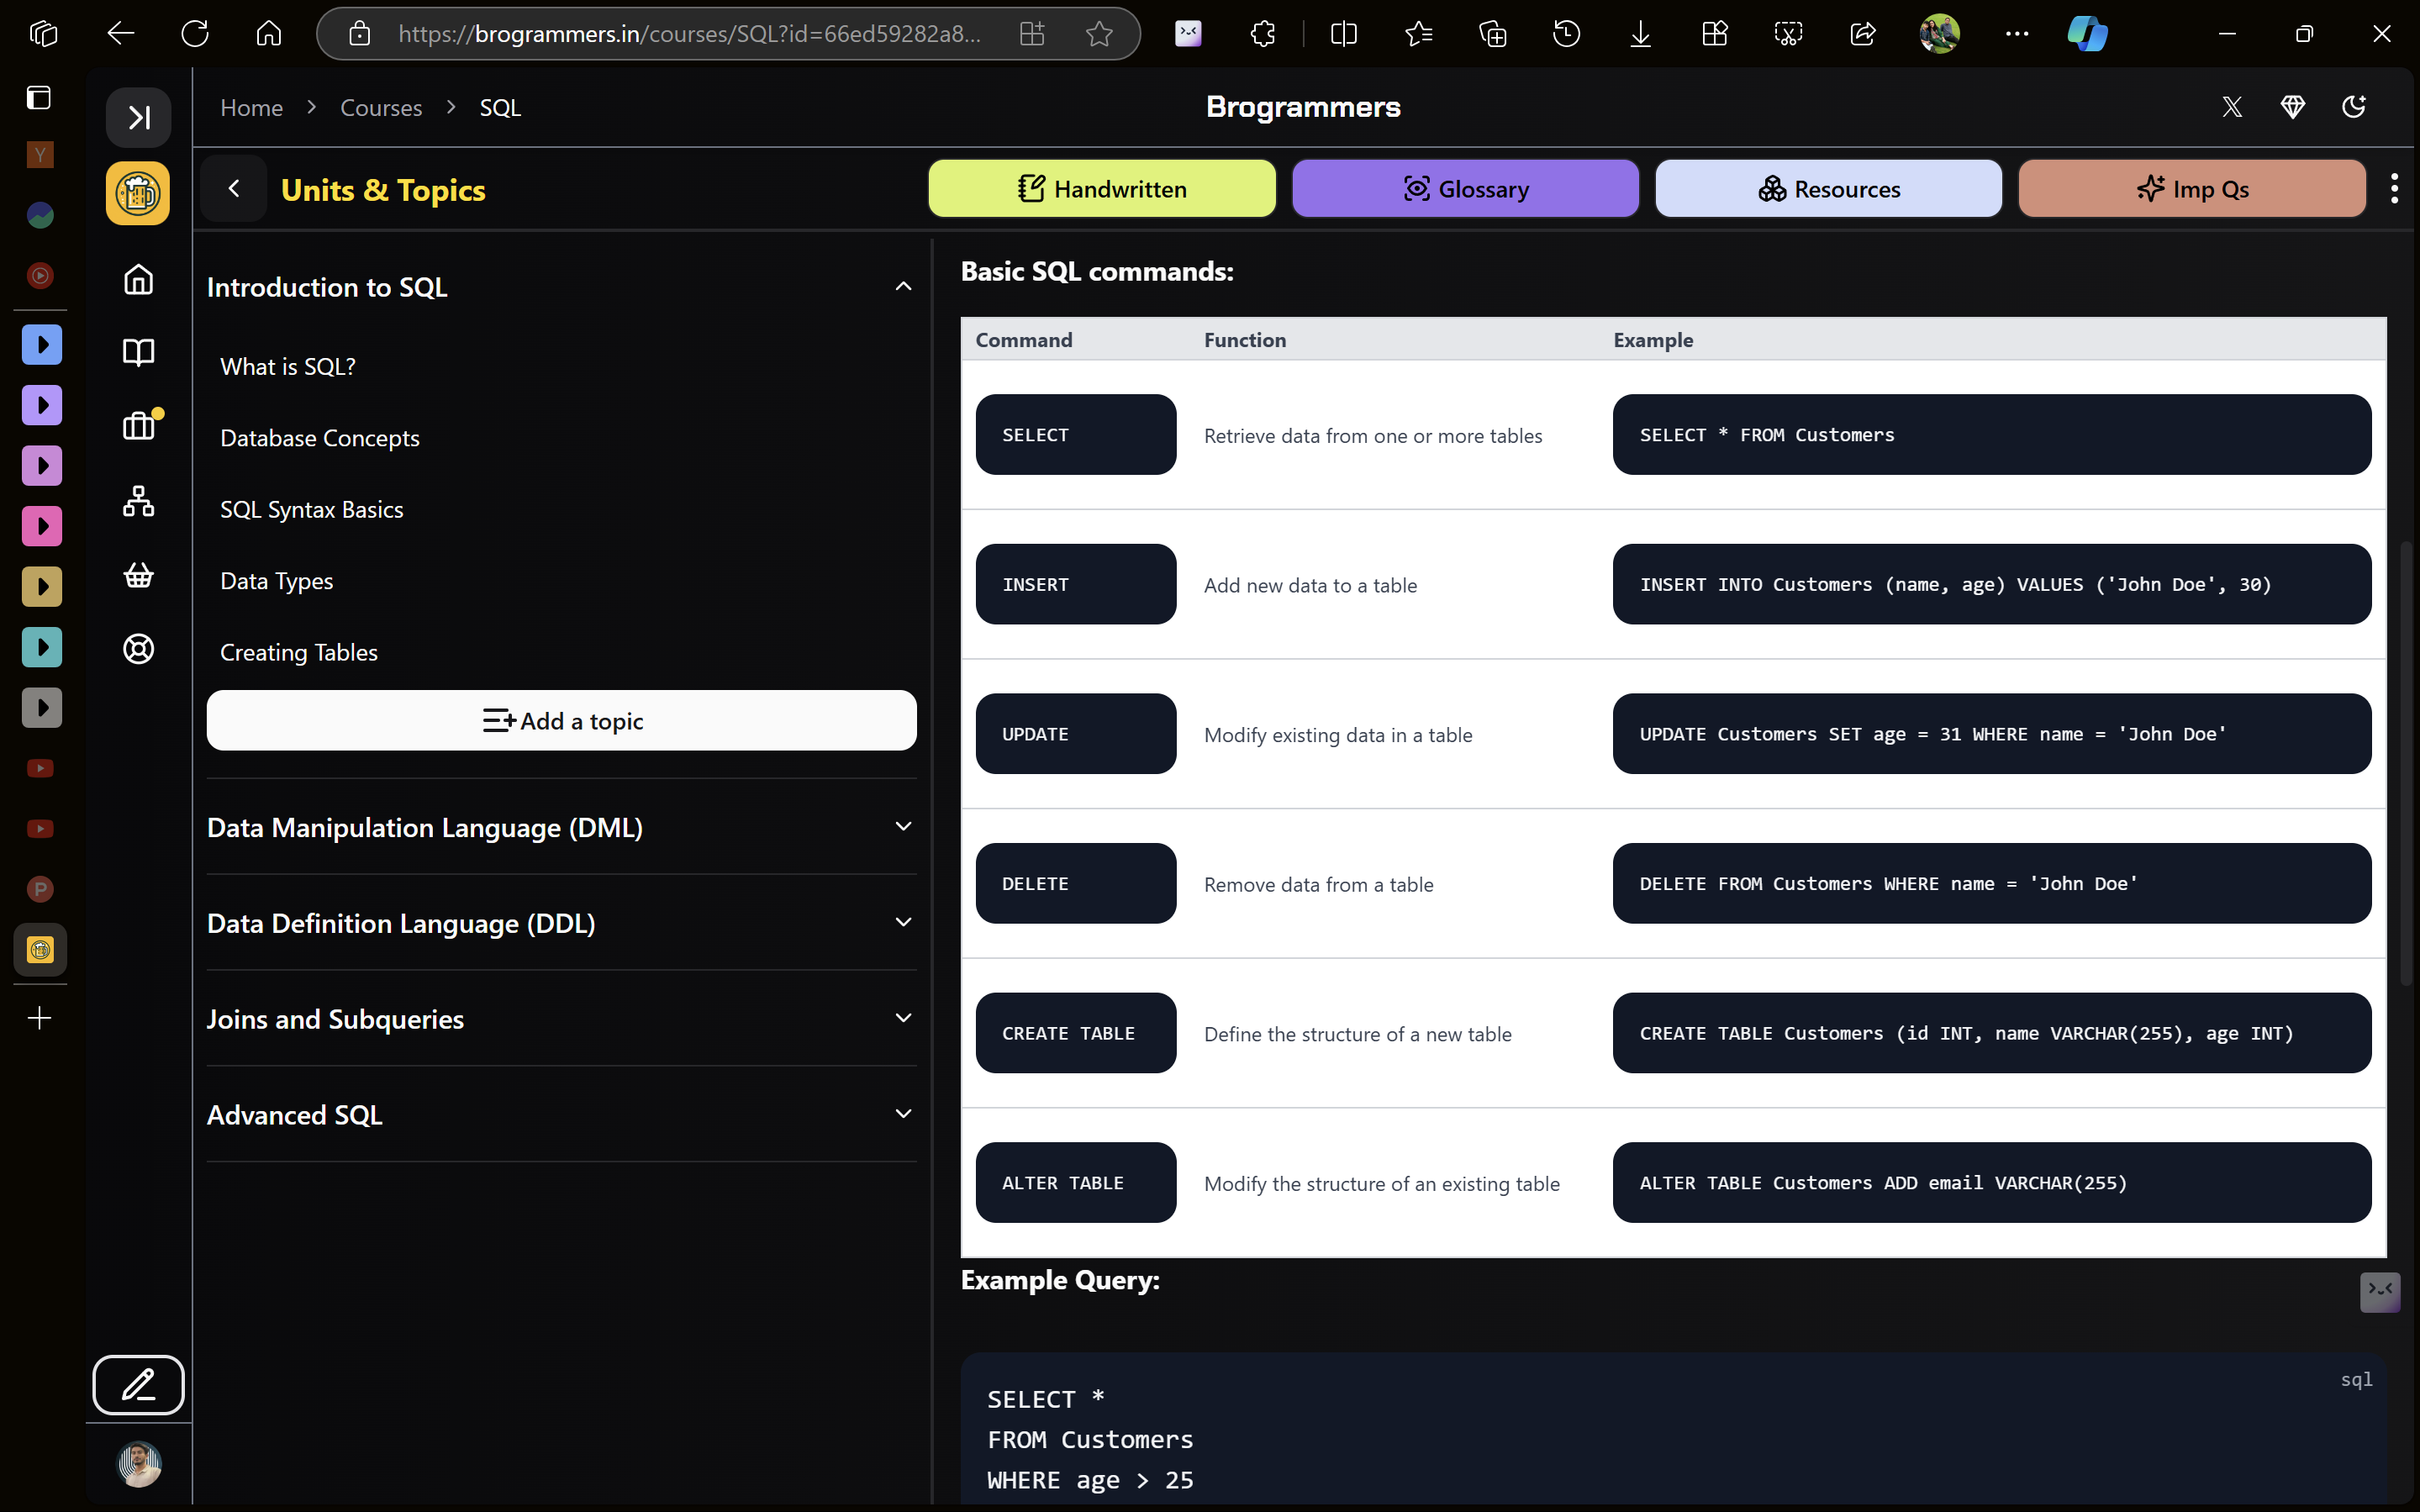This screenshot has height=1512, width=2420.
Task: Click the CREATE TABLE Customers example code
Action: [1991, 1033]
